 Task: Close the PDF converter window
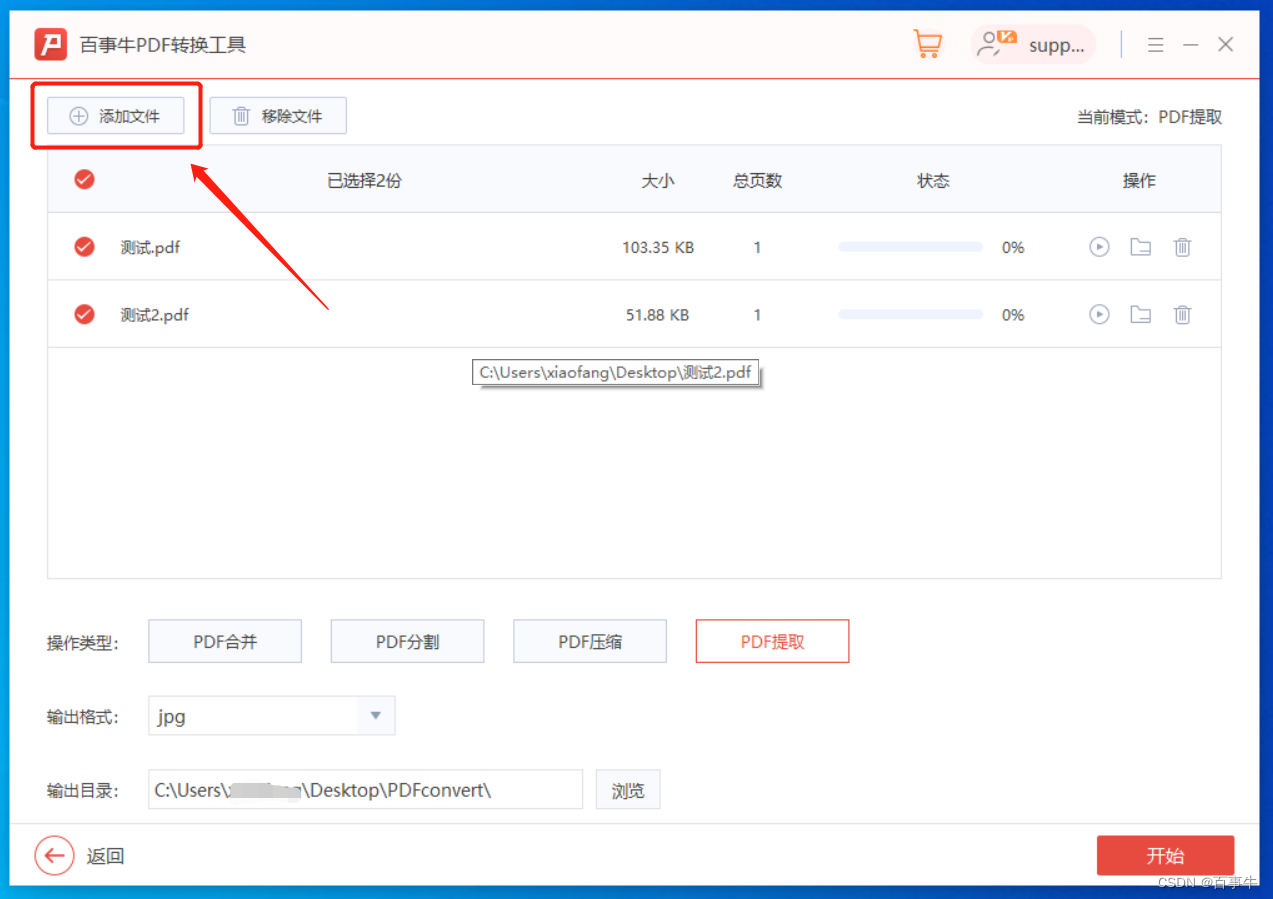point(1225,45)
